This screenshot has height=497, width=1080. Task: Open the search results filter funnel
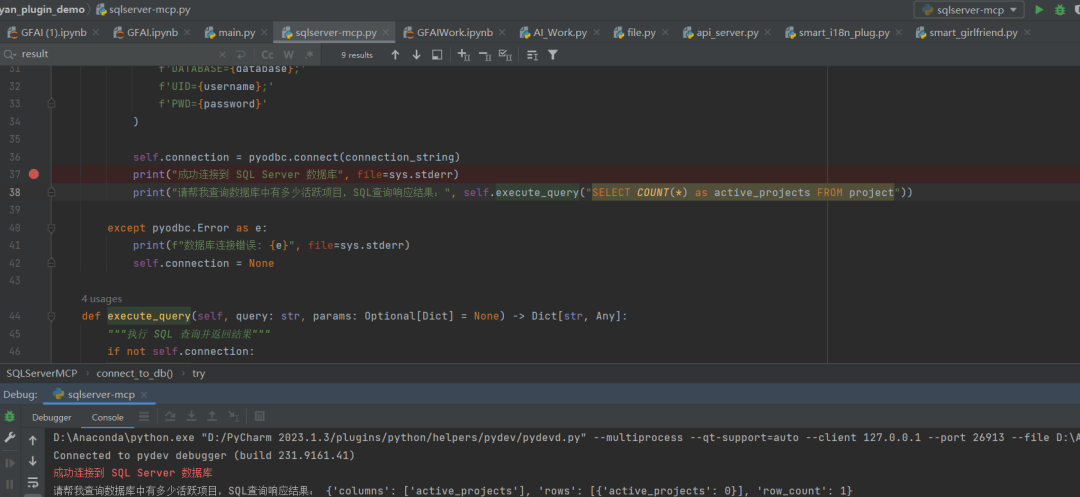[x=552, y=55]
